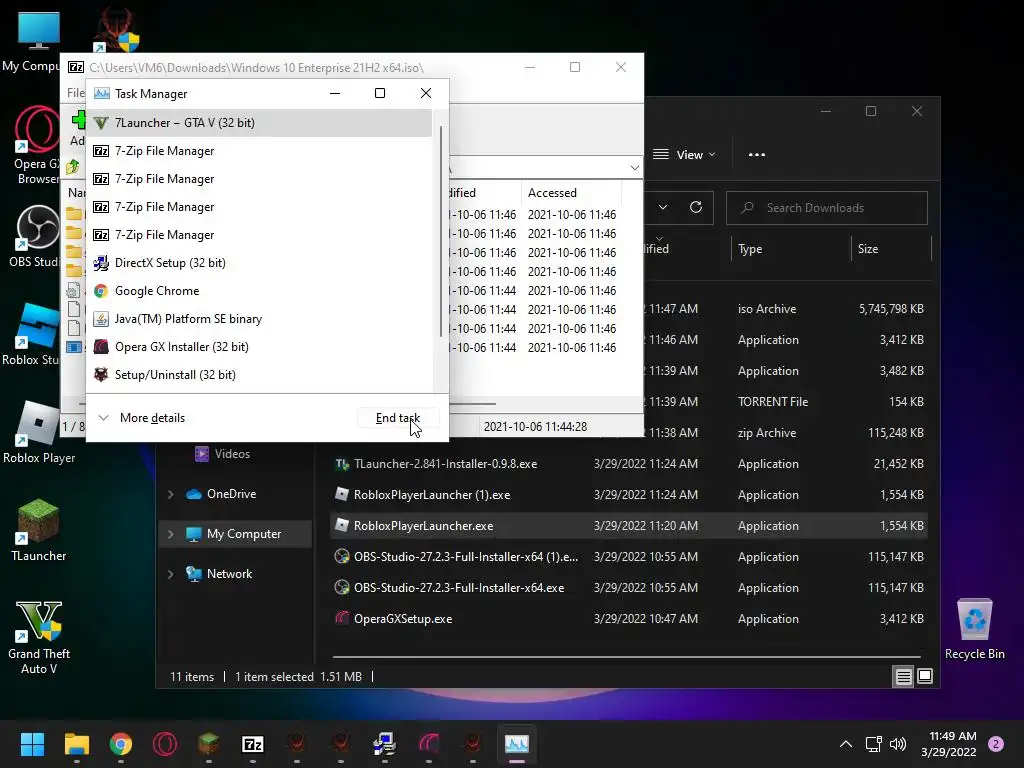This screenshot has height=768, width=1024.
Task: Click the Java icon in Task Manager list
Action: [x=101, y=319]
